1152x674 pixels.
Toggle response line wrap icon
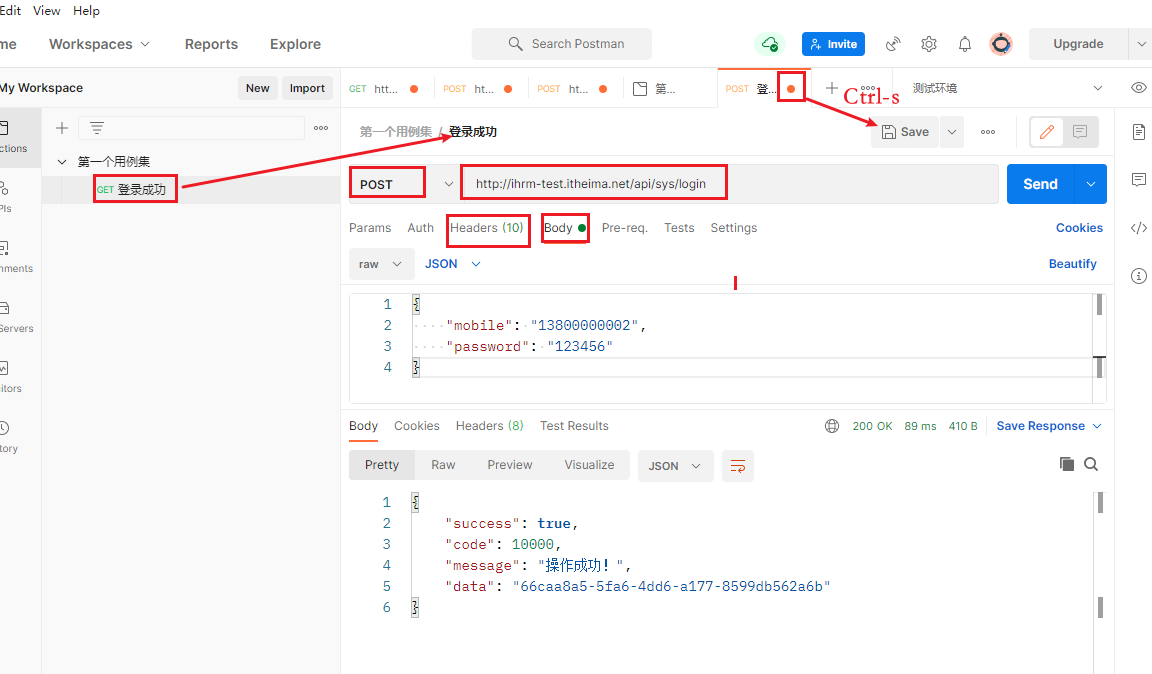click(738, 466)
